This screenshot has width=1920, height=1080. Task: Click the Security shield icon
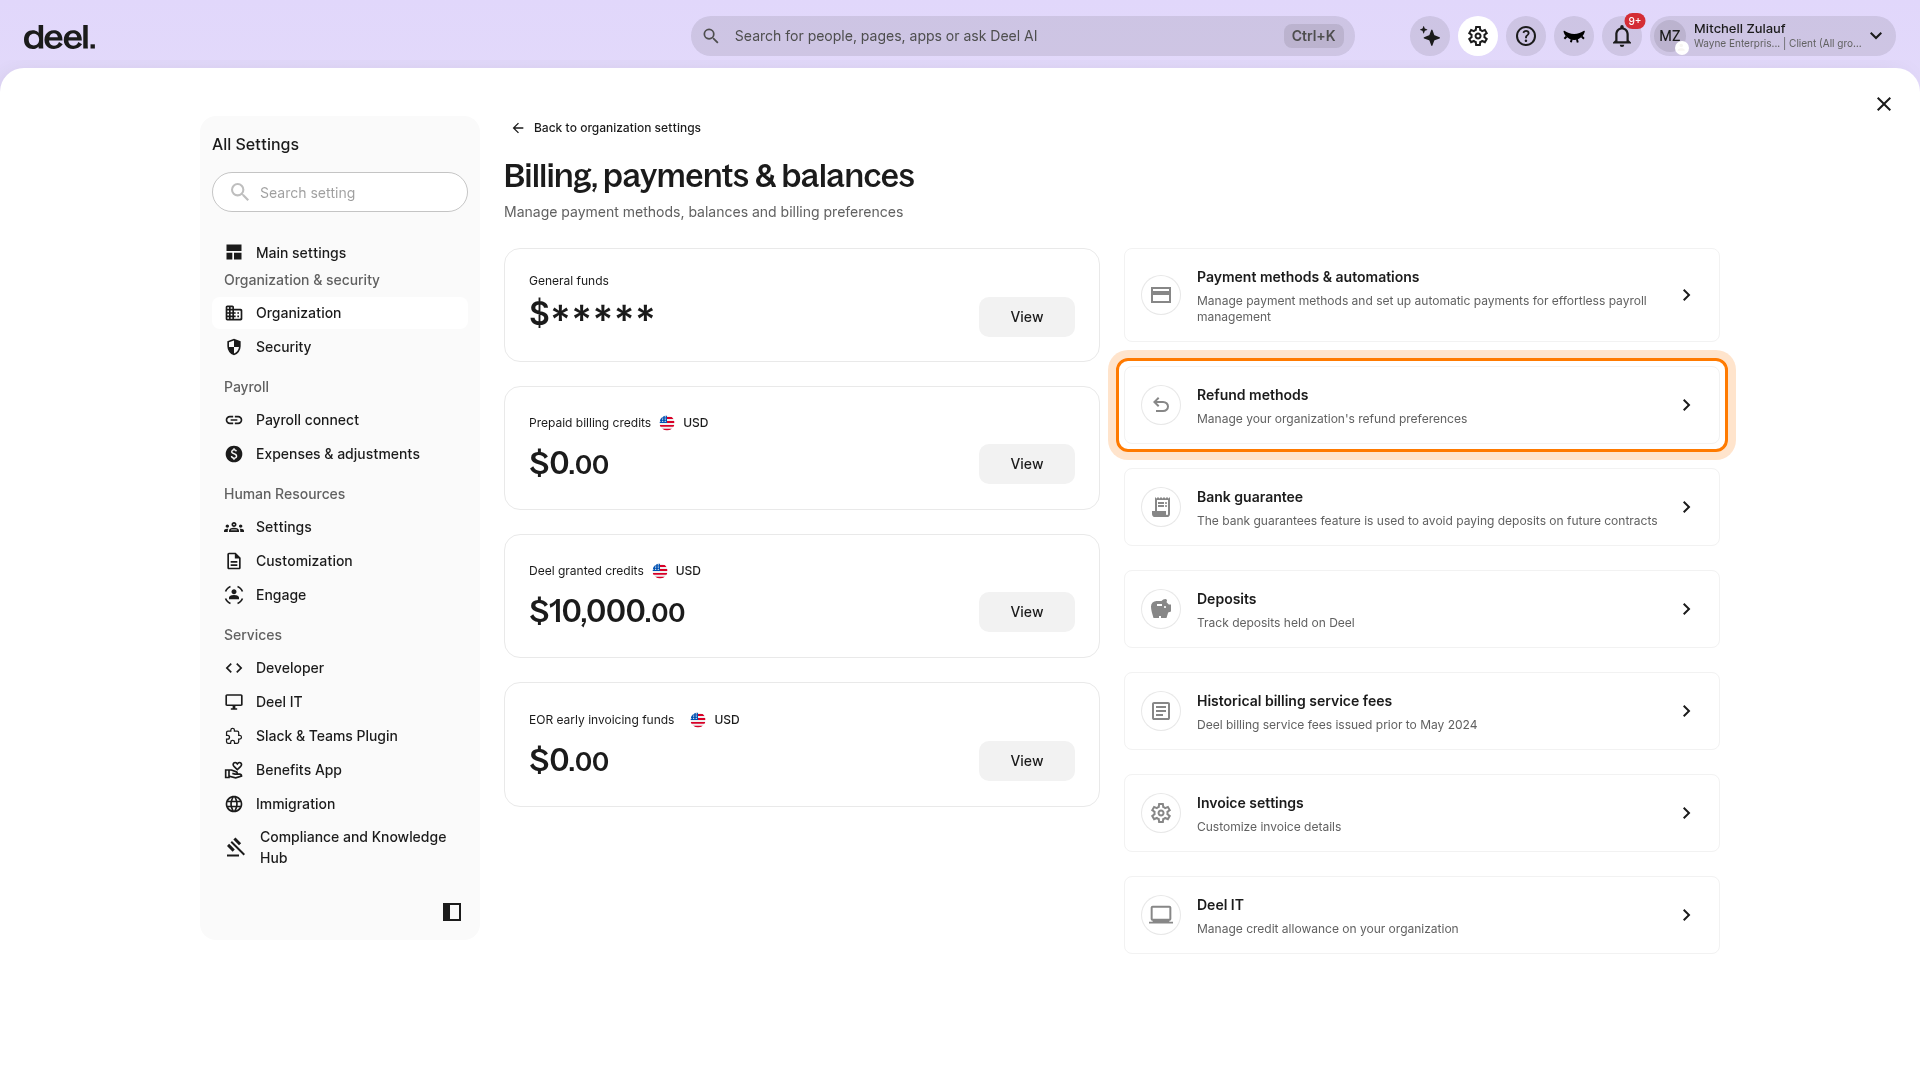click(234, 347)
